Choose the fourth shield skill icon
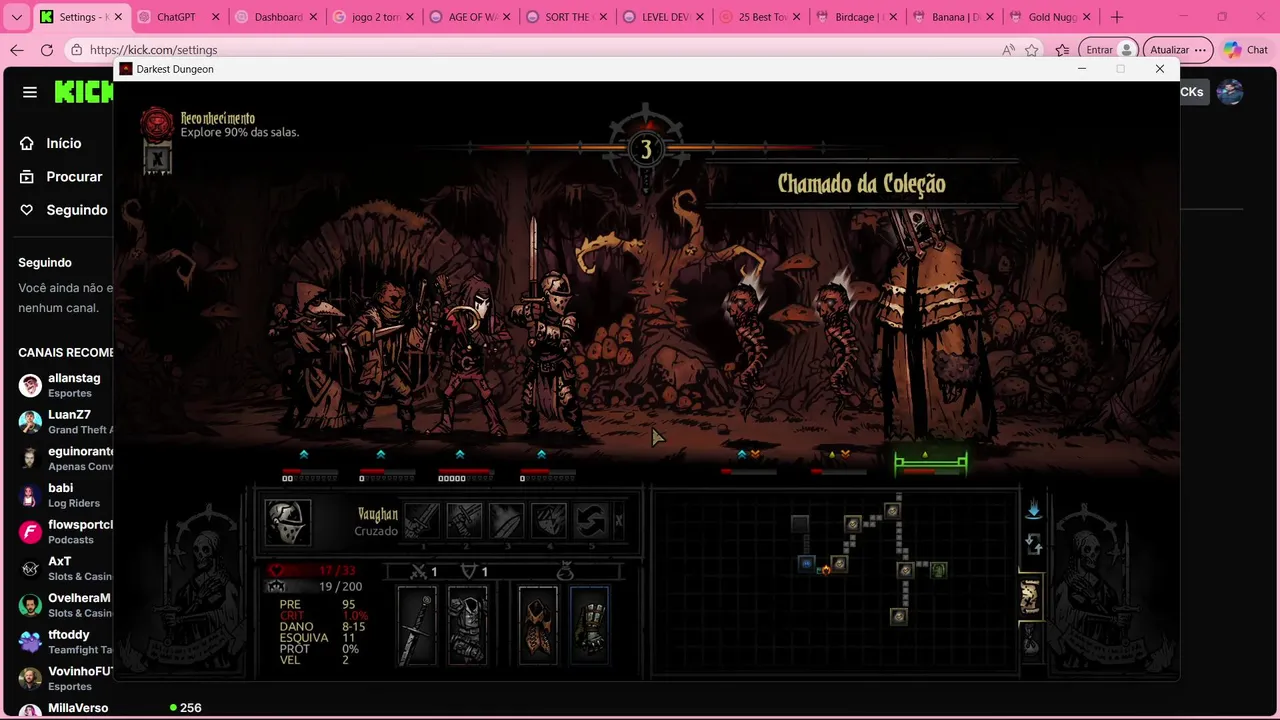Screen dimensions: 1280x720 548,522
